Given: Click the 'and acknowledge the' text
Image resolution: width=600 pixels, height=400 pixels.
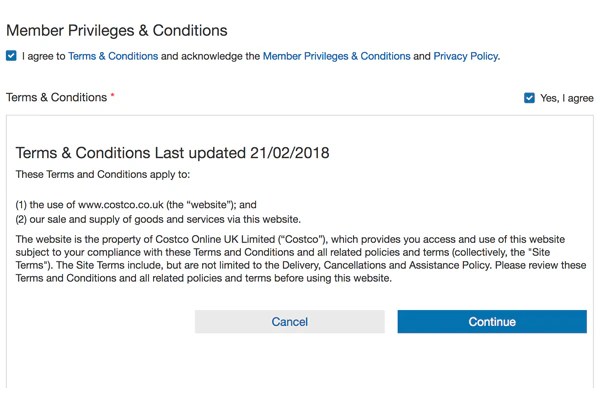Looking at the screenshot, I should tap(210, 56).
